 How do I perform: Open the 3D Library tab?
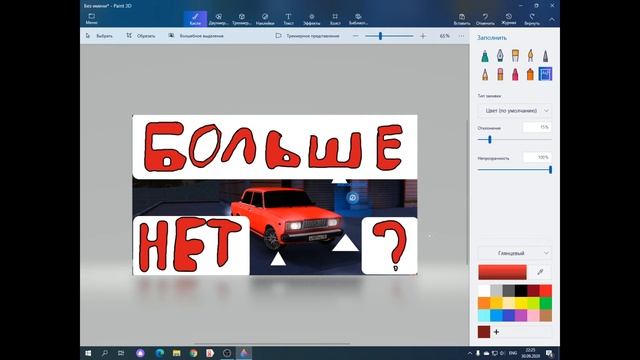tap(358, 19)
